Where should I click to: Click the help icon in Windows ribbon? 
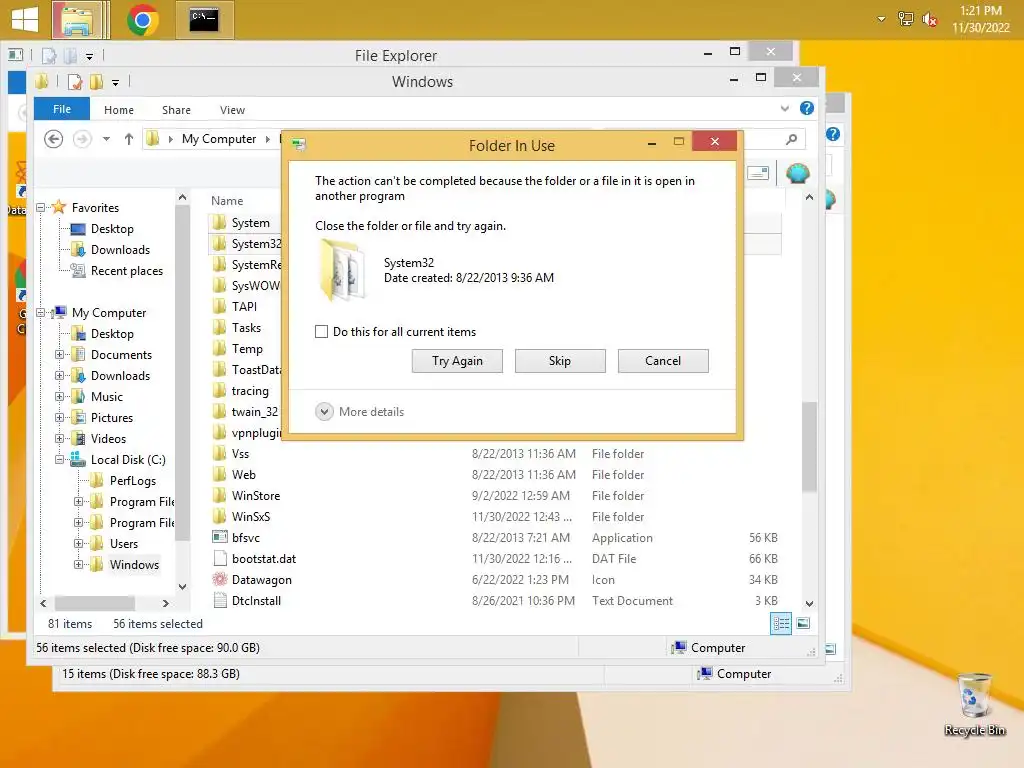click(807, 108)
